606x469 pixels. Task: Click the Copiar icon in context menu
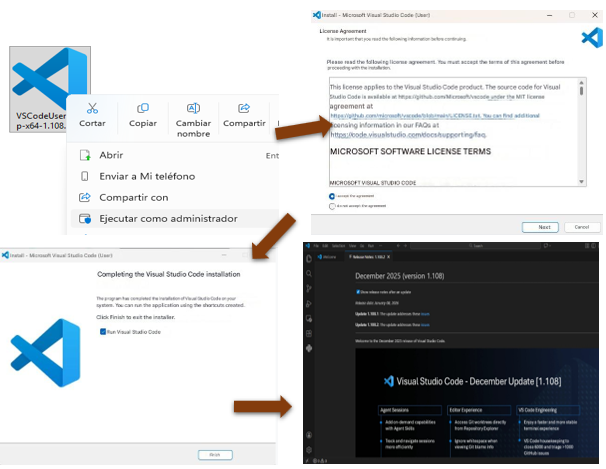[143, 108]
